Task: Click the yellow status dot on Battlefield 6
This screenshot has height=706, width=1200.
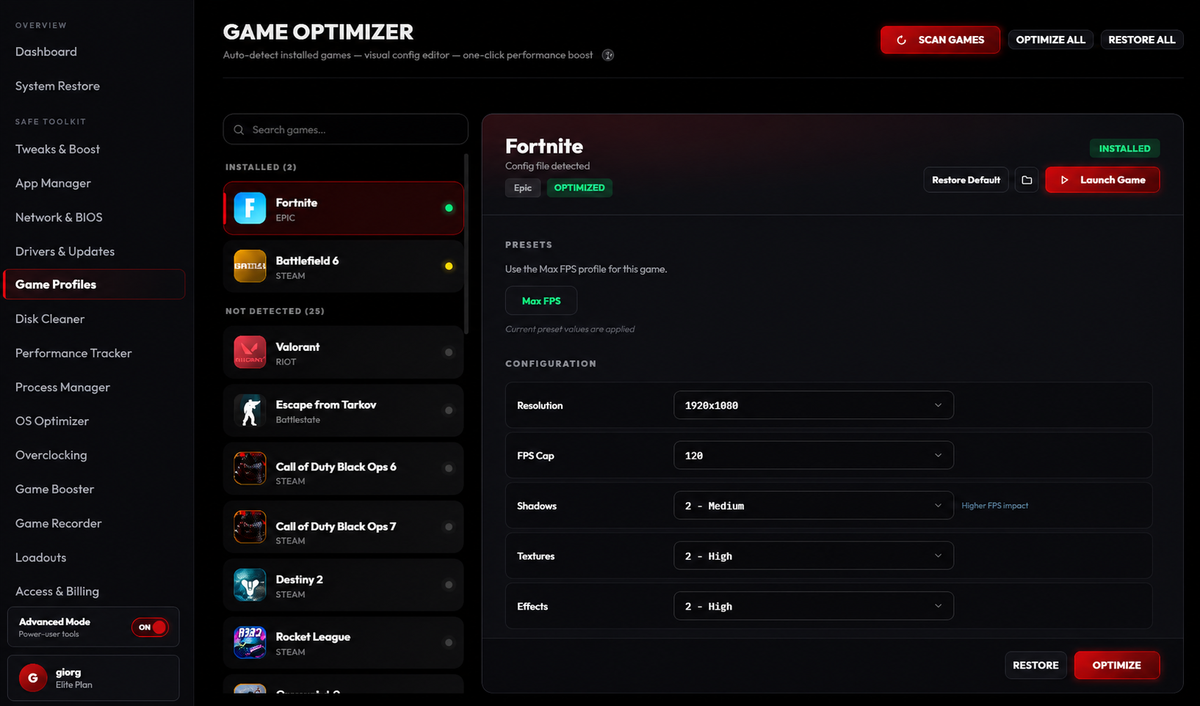Action: 448,266
